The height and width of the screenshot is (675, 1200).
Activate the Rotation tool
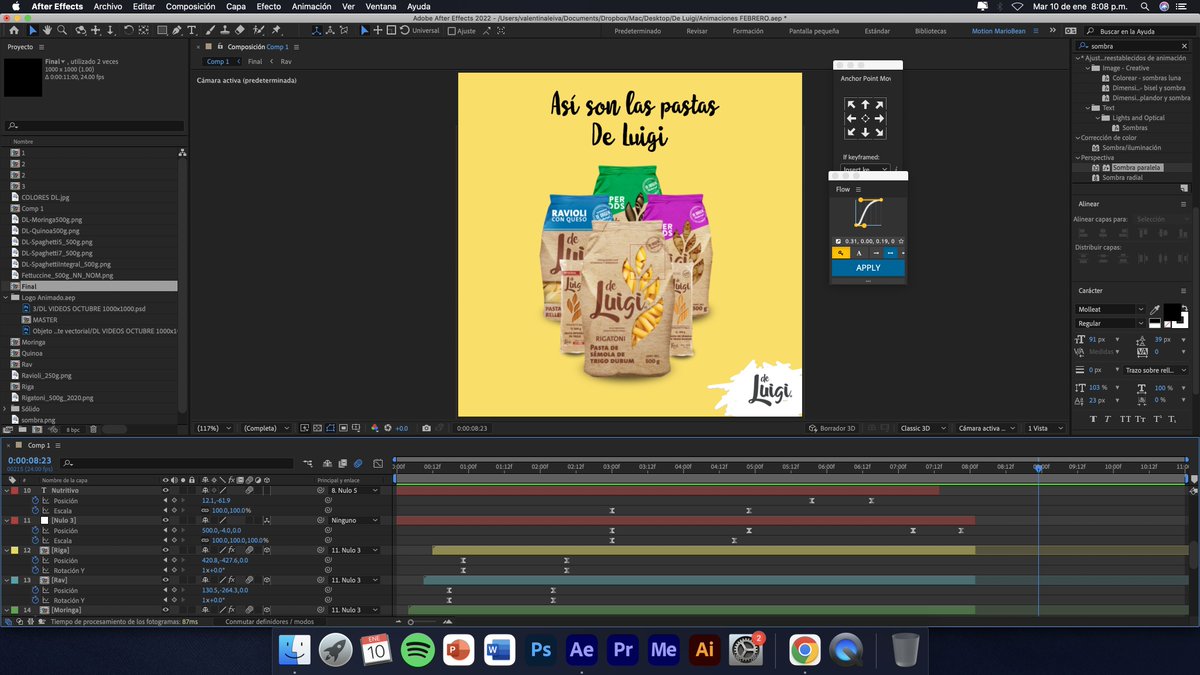point(129,30)
